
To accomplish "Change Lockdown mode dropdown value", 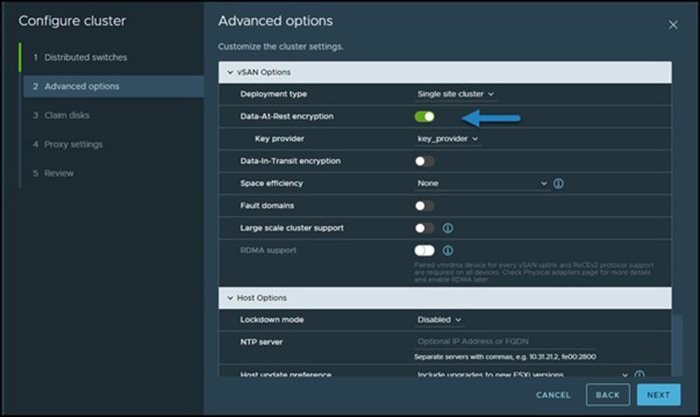I will 440,320.
